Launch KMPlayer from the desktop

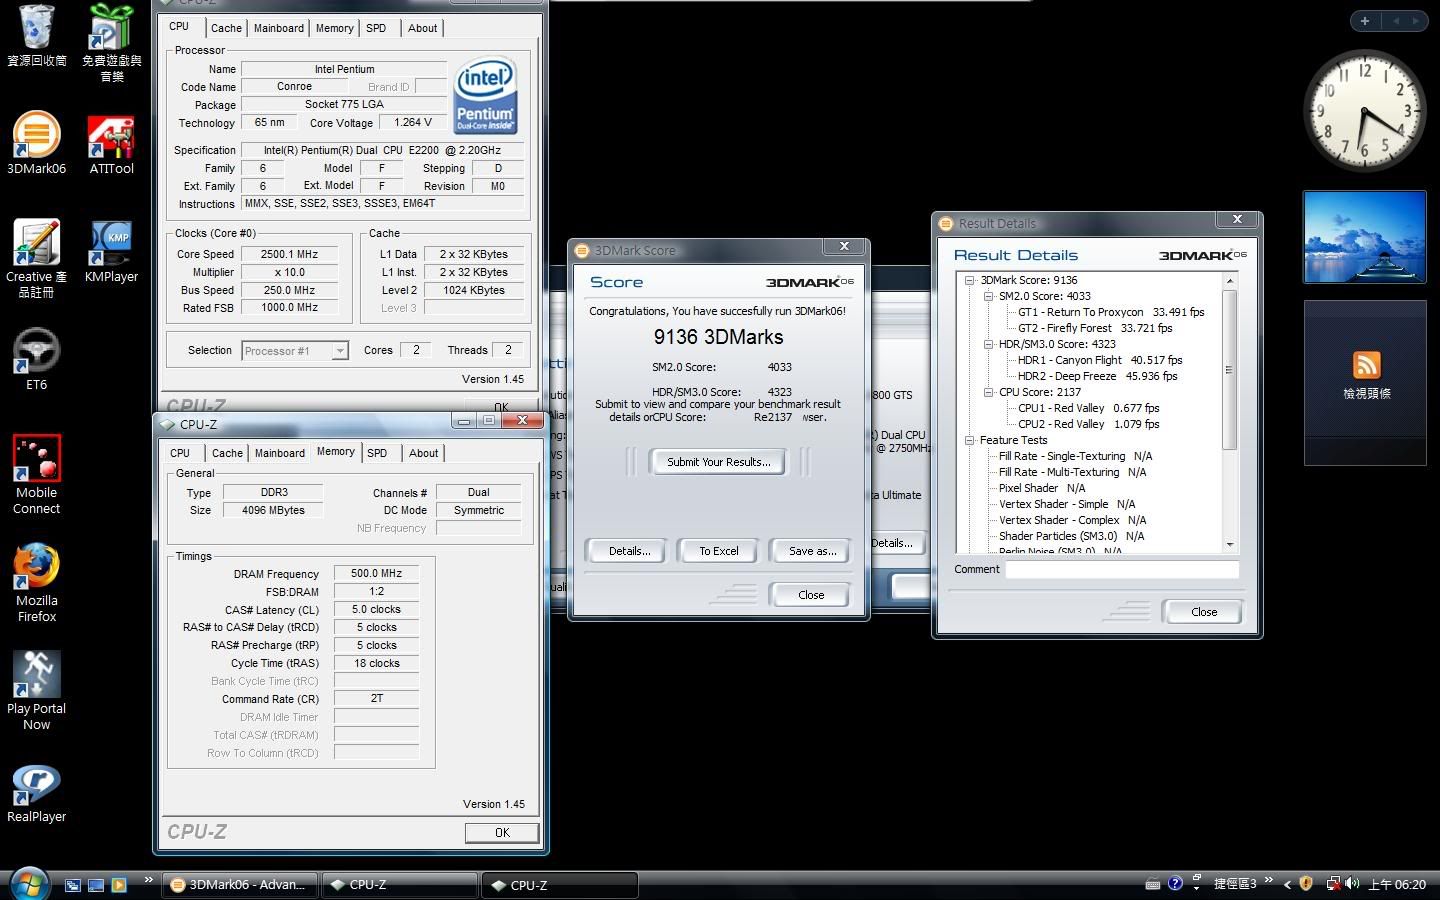pyautogui.click(x=111, y=252)
